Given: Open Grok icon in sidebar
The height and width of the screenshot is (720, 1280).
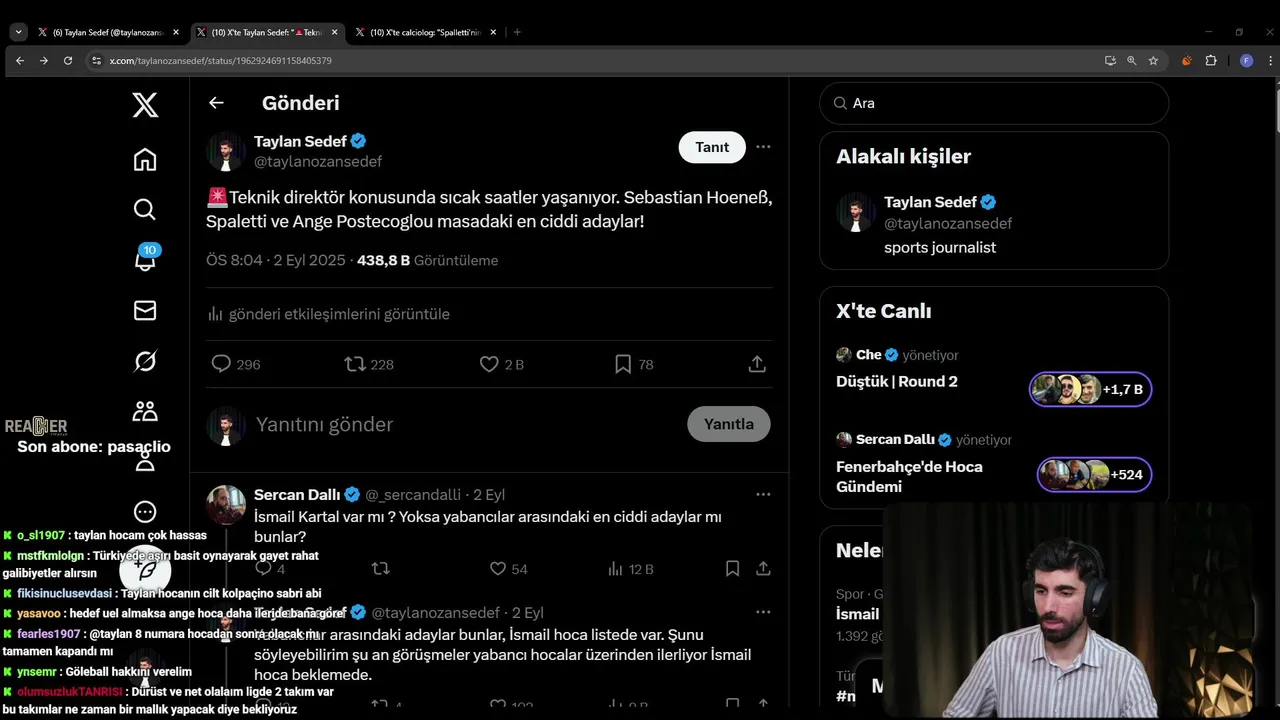Looking at the screenshot, I should (145, 361).
